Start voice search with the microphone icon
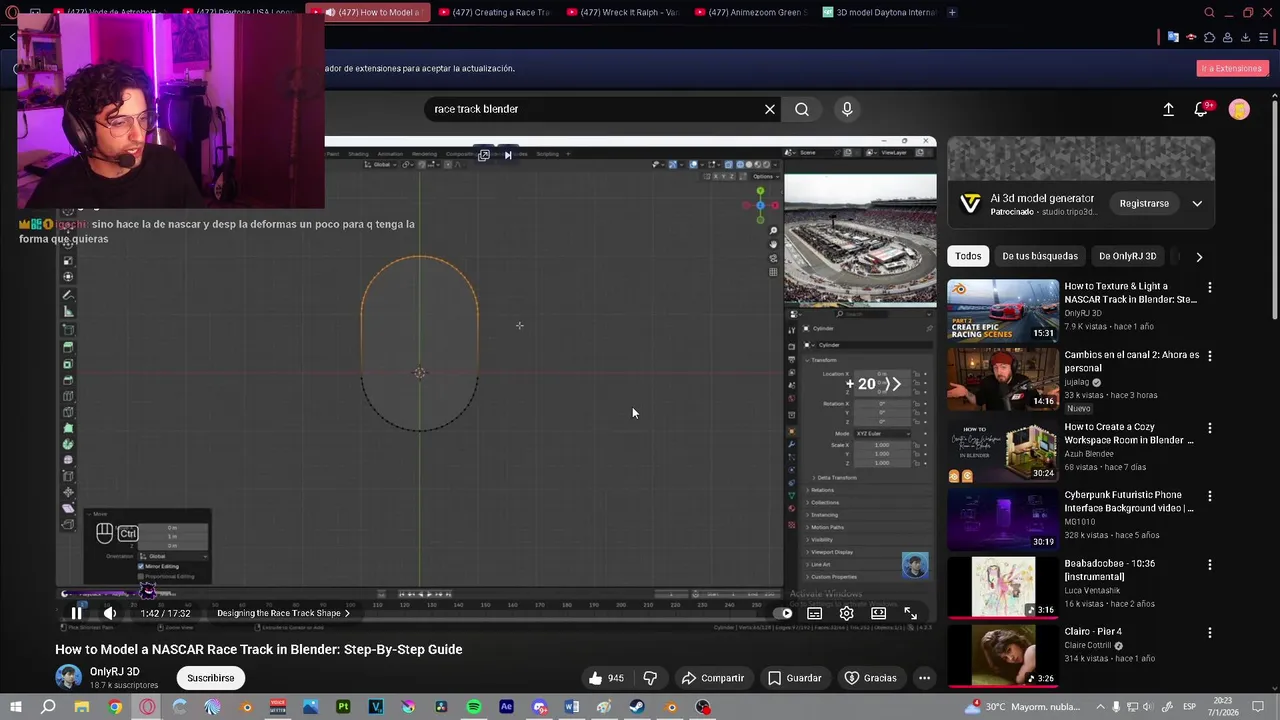This screenshot has width=1280, height=720. [847, 109]
